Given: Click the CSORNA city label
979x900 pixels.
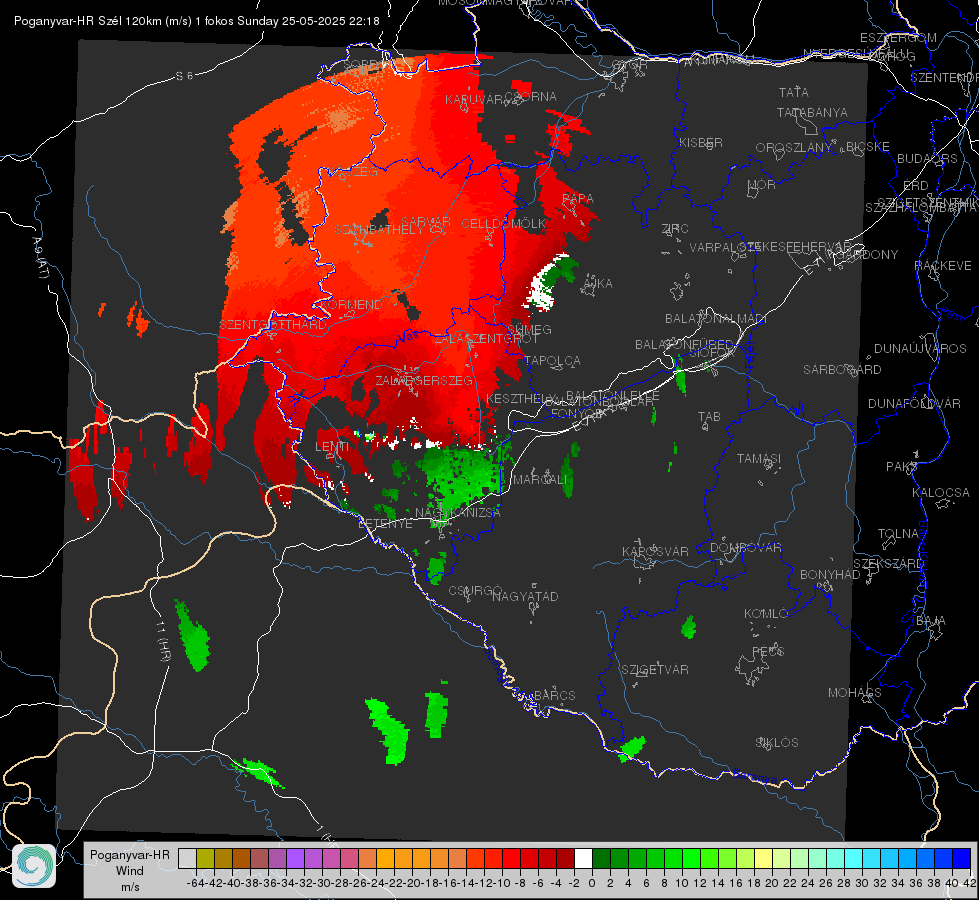Looking at the screenshot, I should (x=531, y=97).
